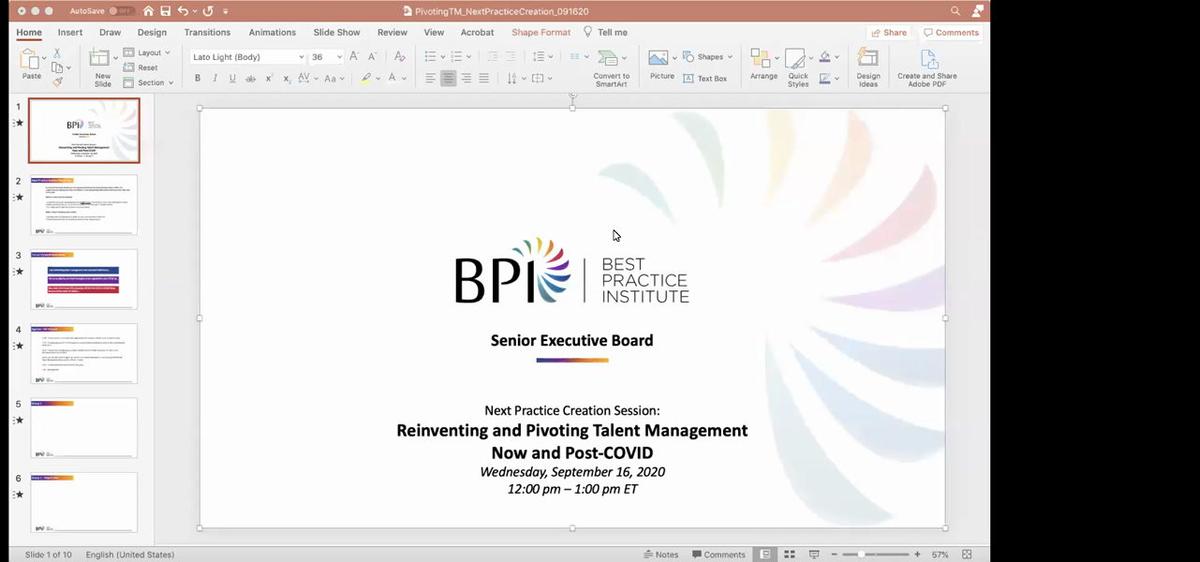Toggle Underline formatting
The image size is (1200, 562).
(233, 78)
